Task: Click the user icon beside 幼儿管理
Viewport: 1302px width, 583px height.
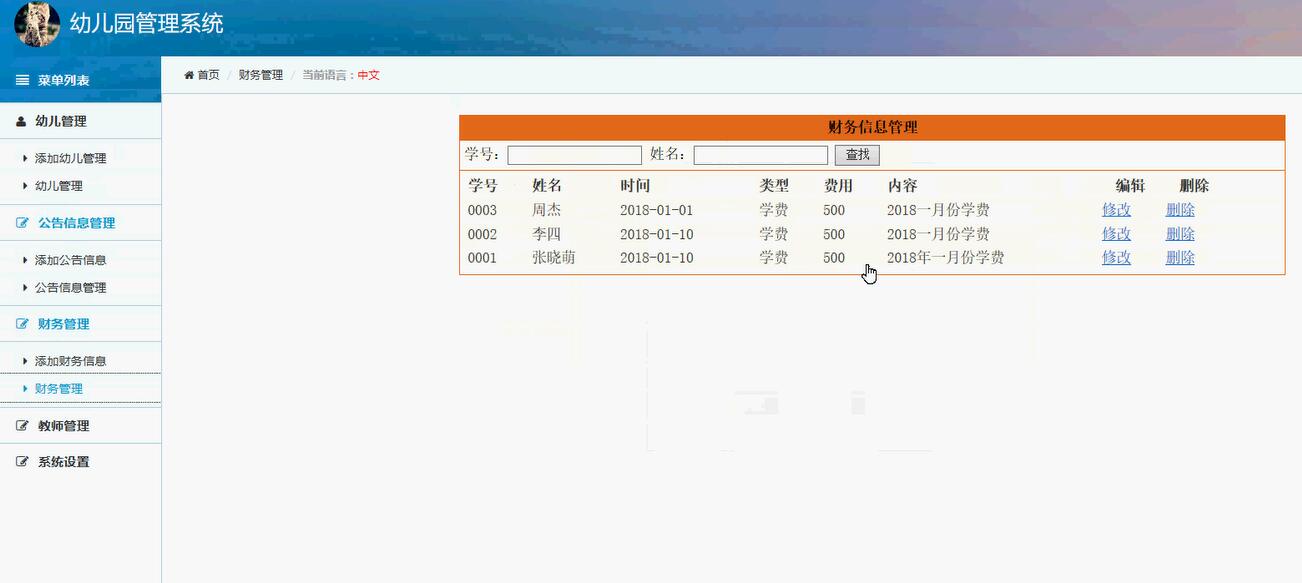Action: (21, 121)
